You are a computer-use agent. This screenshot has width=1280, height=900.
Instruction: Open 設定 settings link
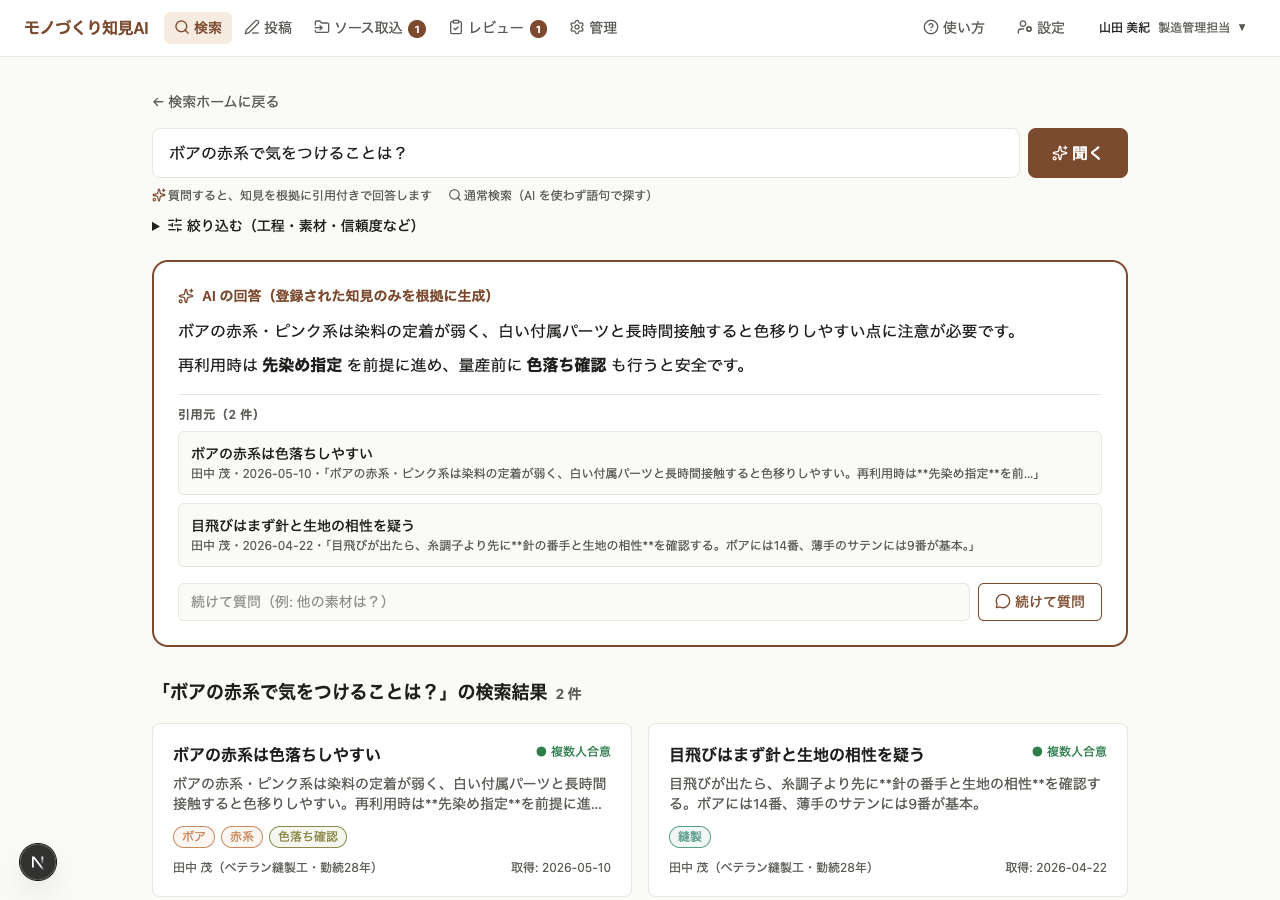coord(1041,28)
